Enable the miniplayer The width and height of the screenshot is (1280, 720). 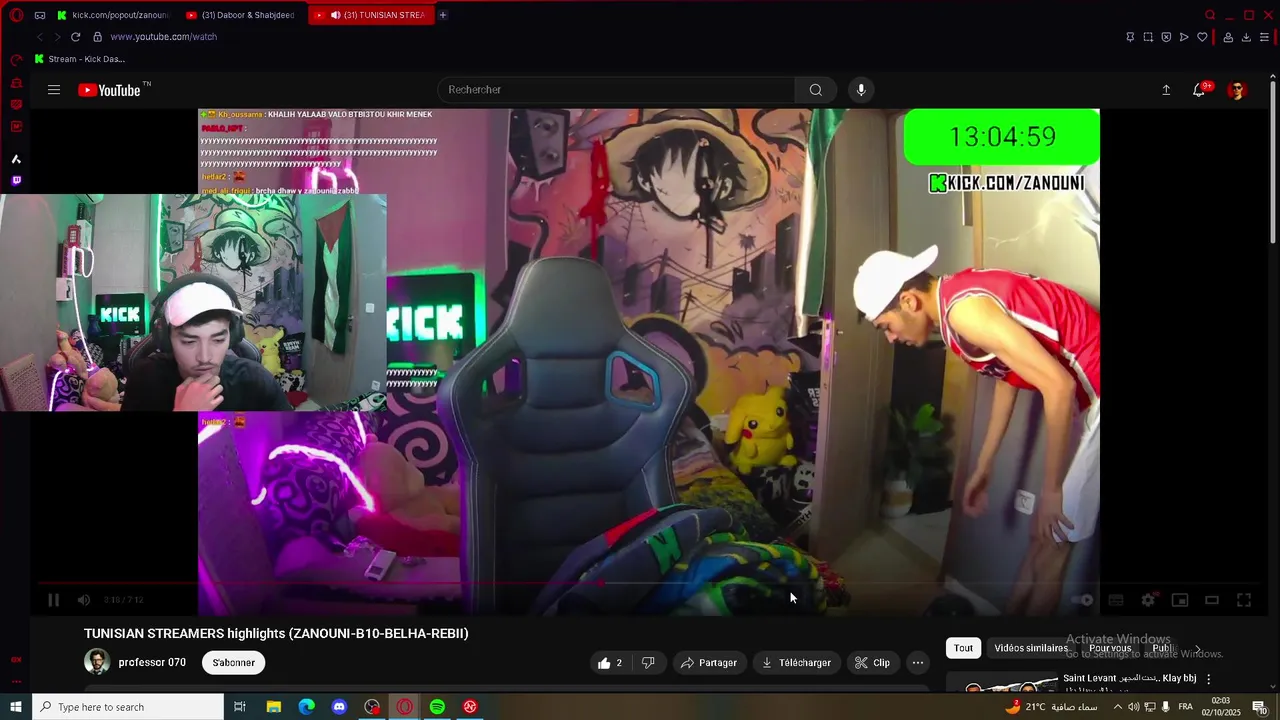click(1180, 600)
